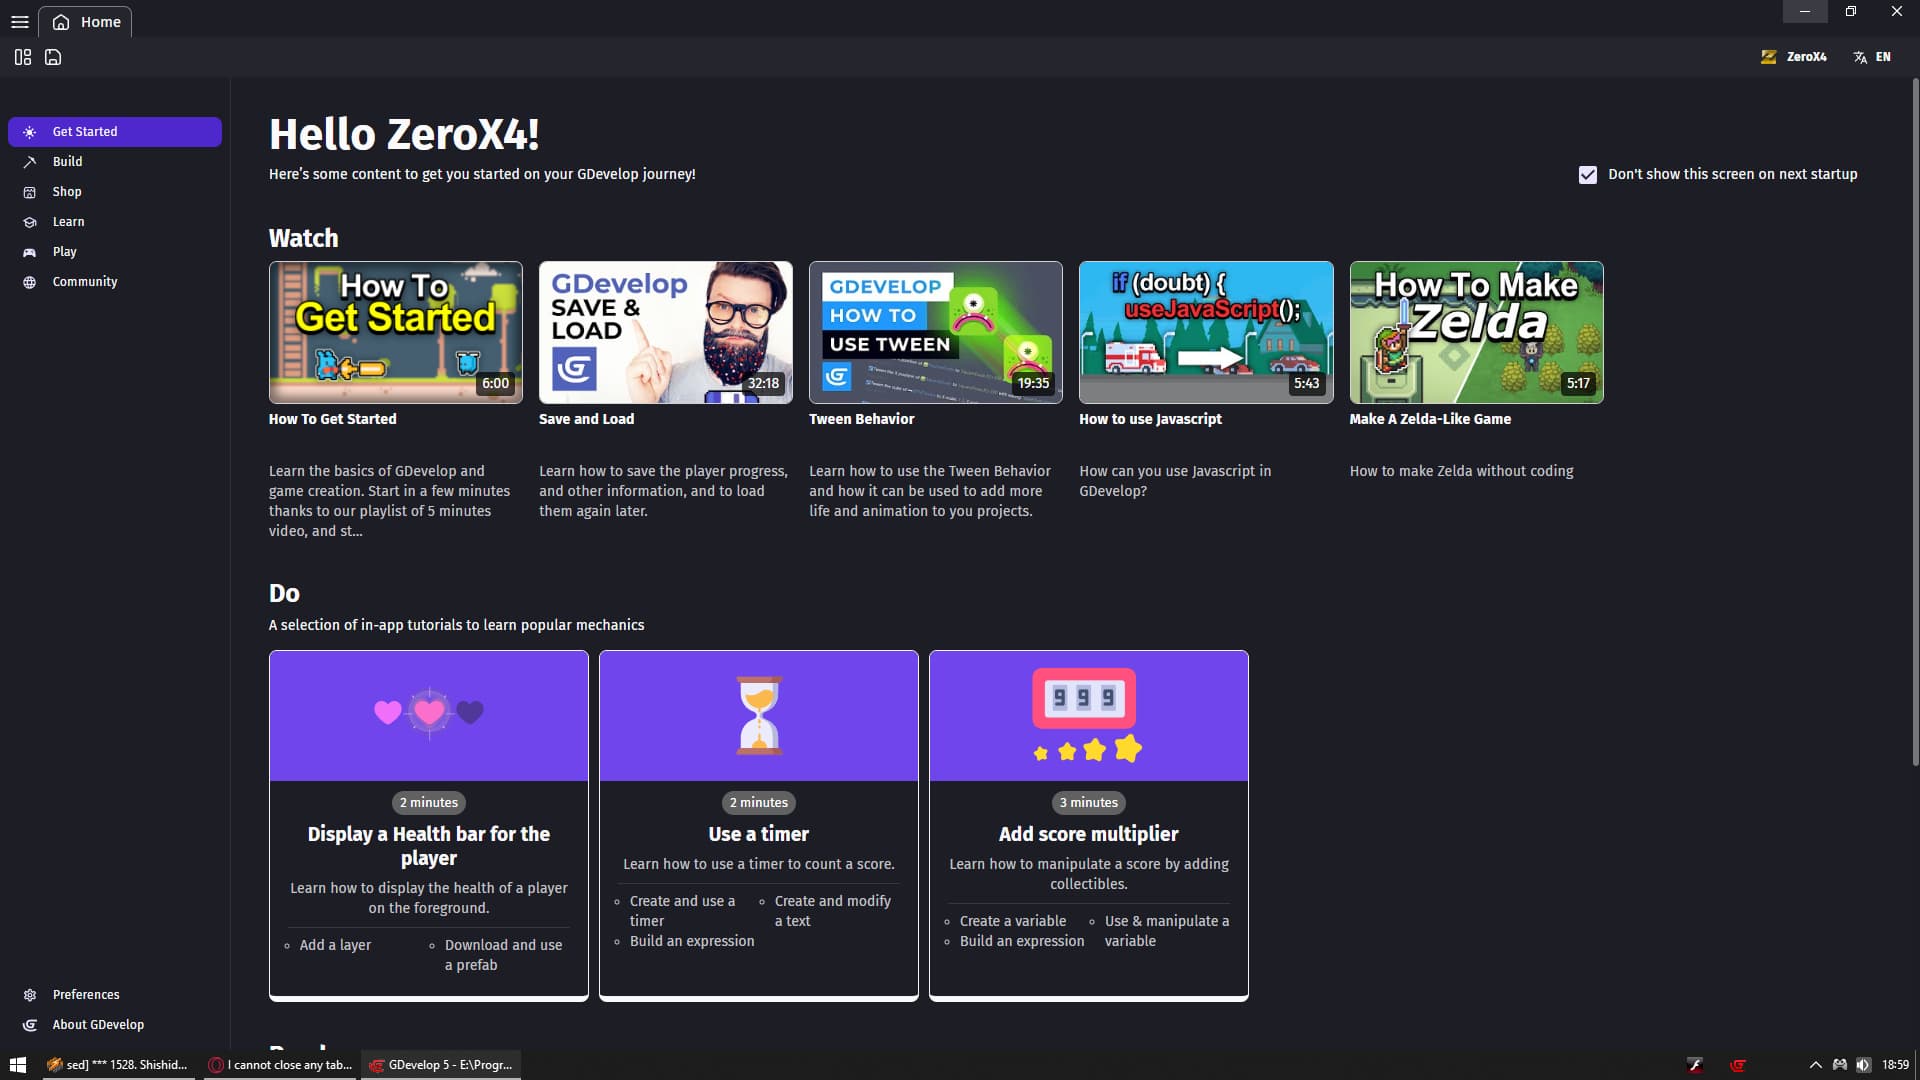
Task: Click the save project icon
Action: 53,57
